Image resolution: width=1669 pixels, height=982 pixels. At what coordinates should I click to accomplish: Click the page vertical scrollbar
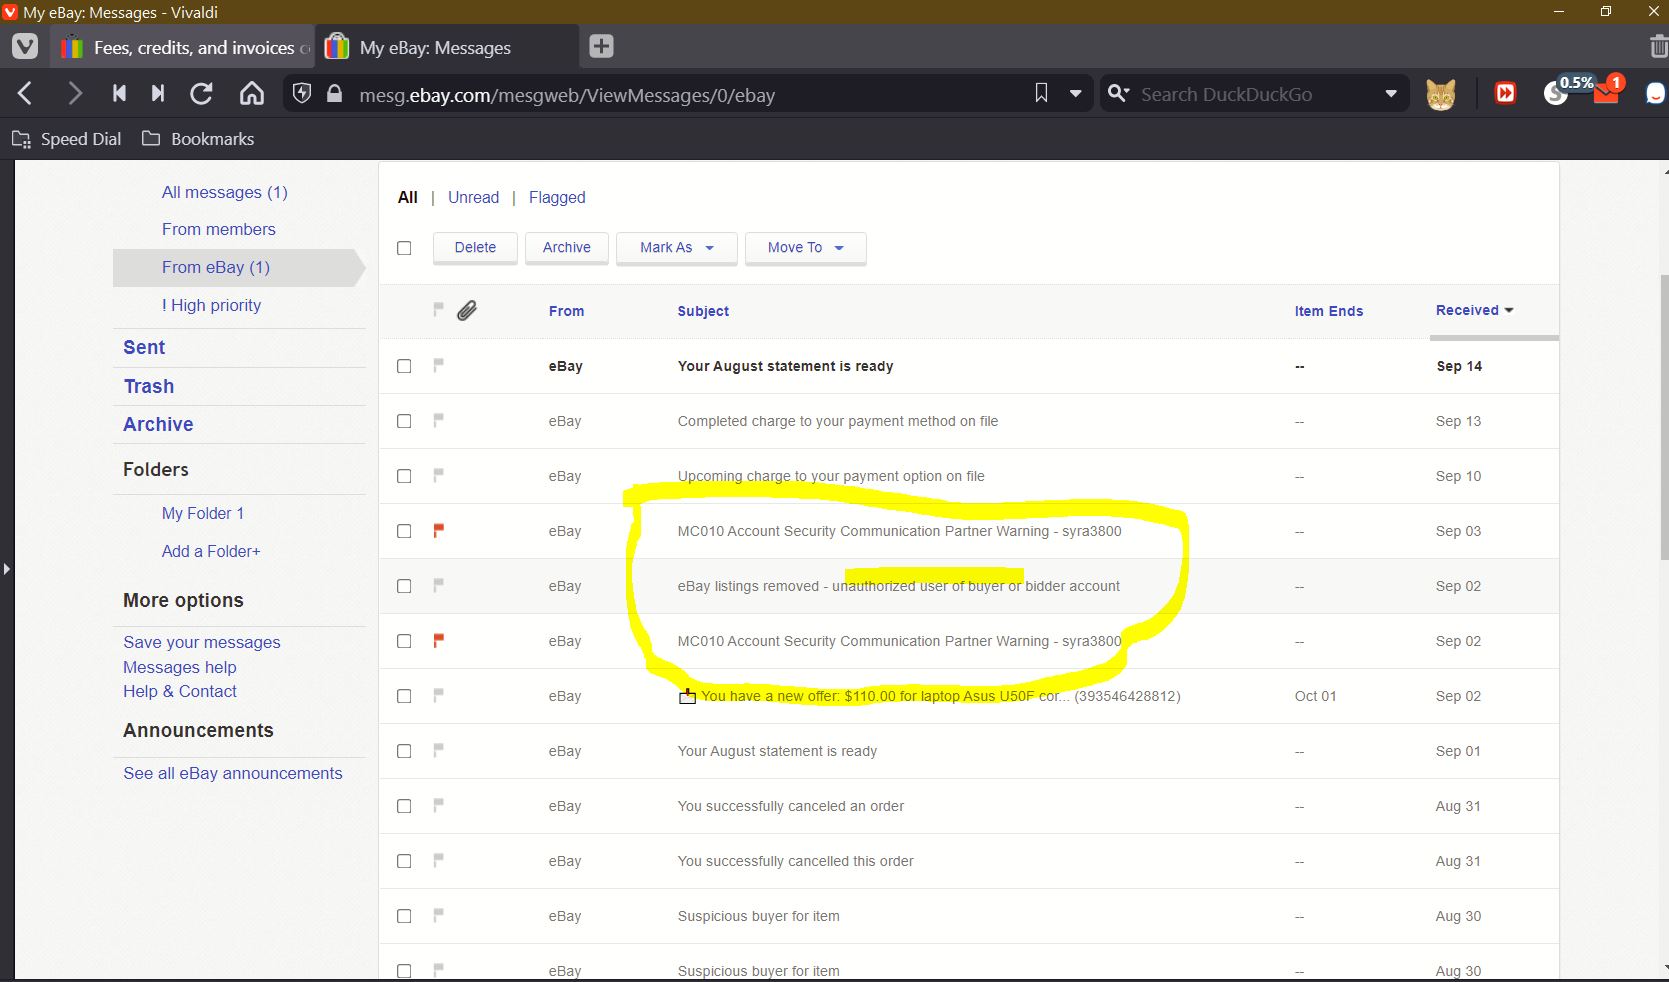coord(1663,417)
